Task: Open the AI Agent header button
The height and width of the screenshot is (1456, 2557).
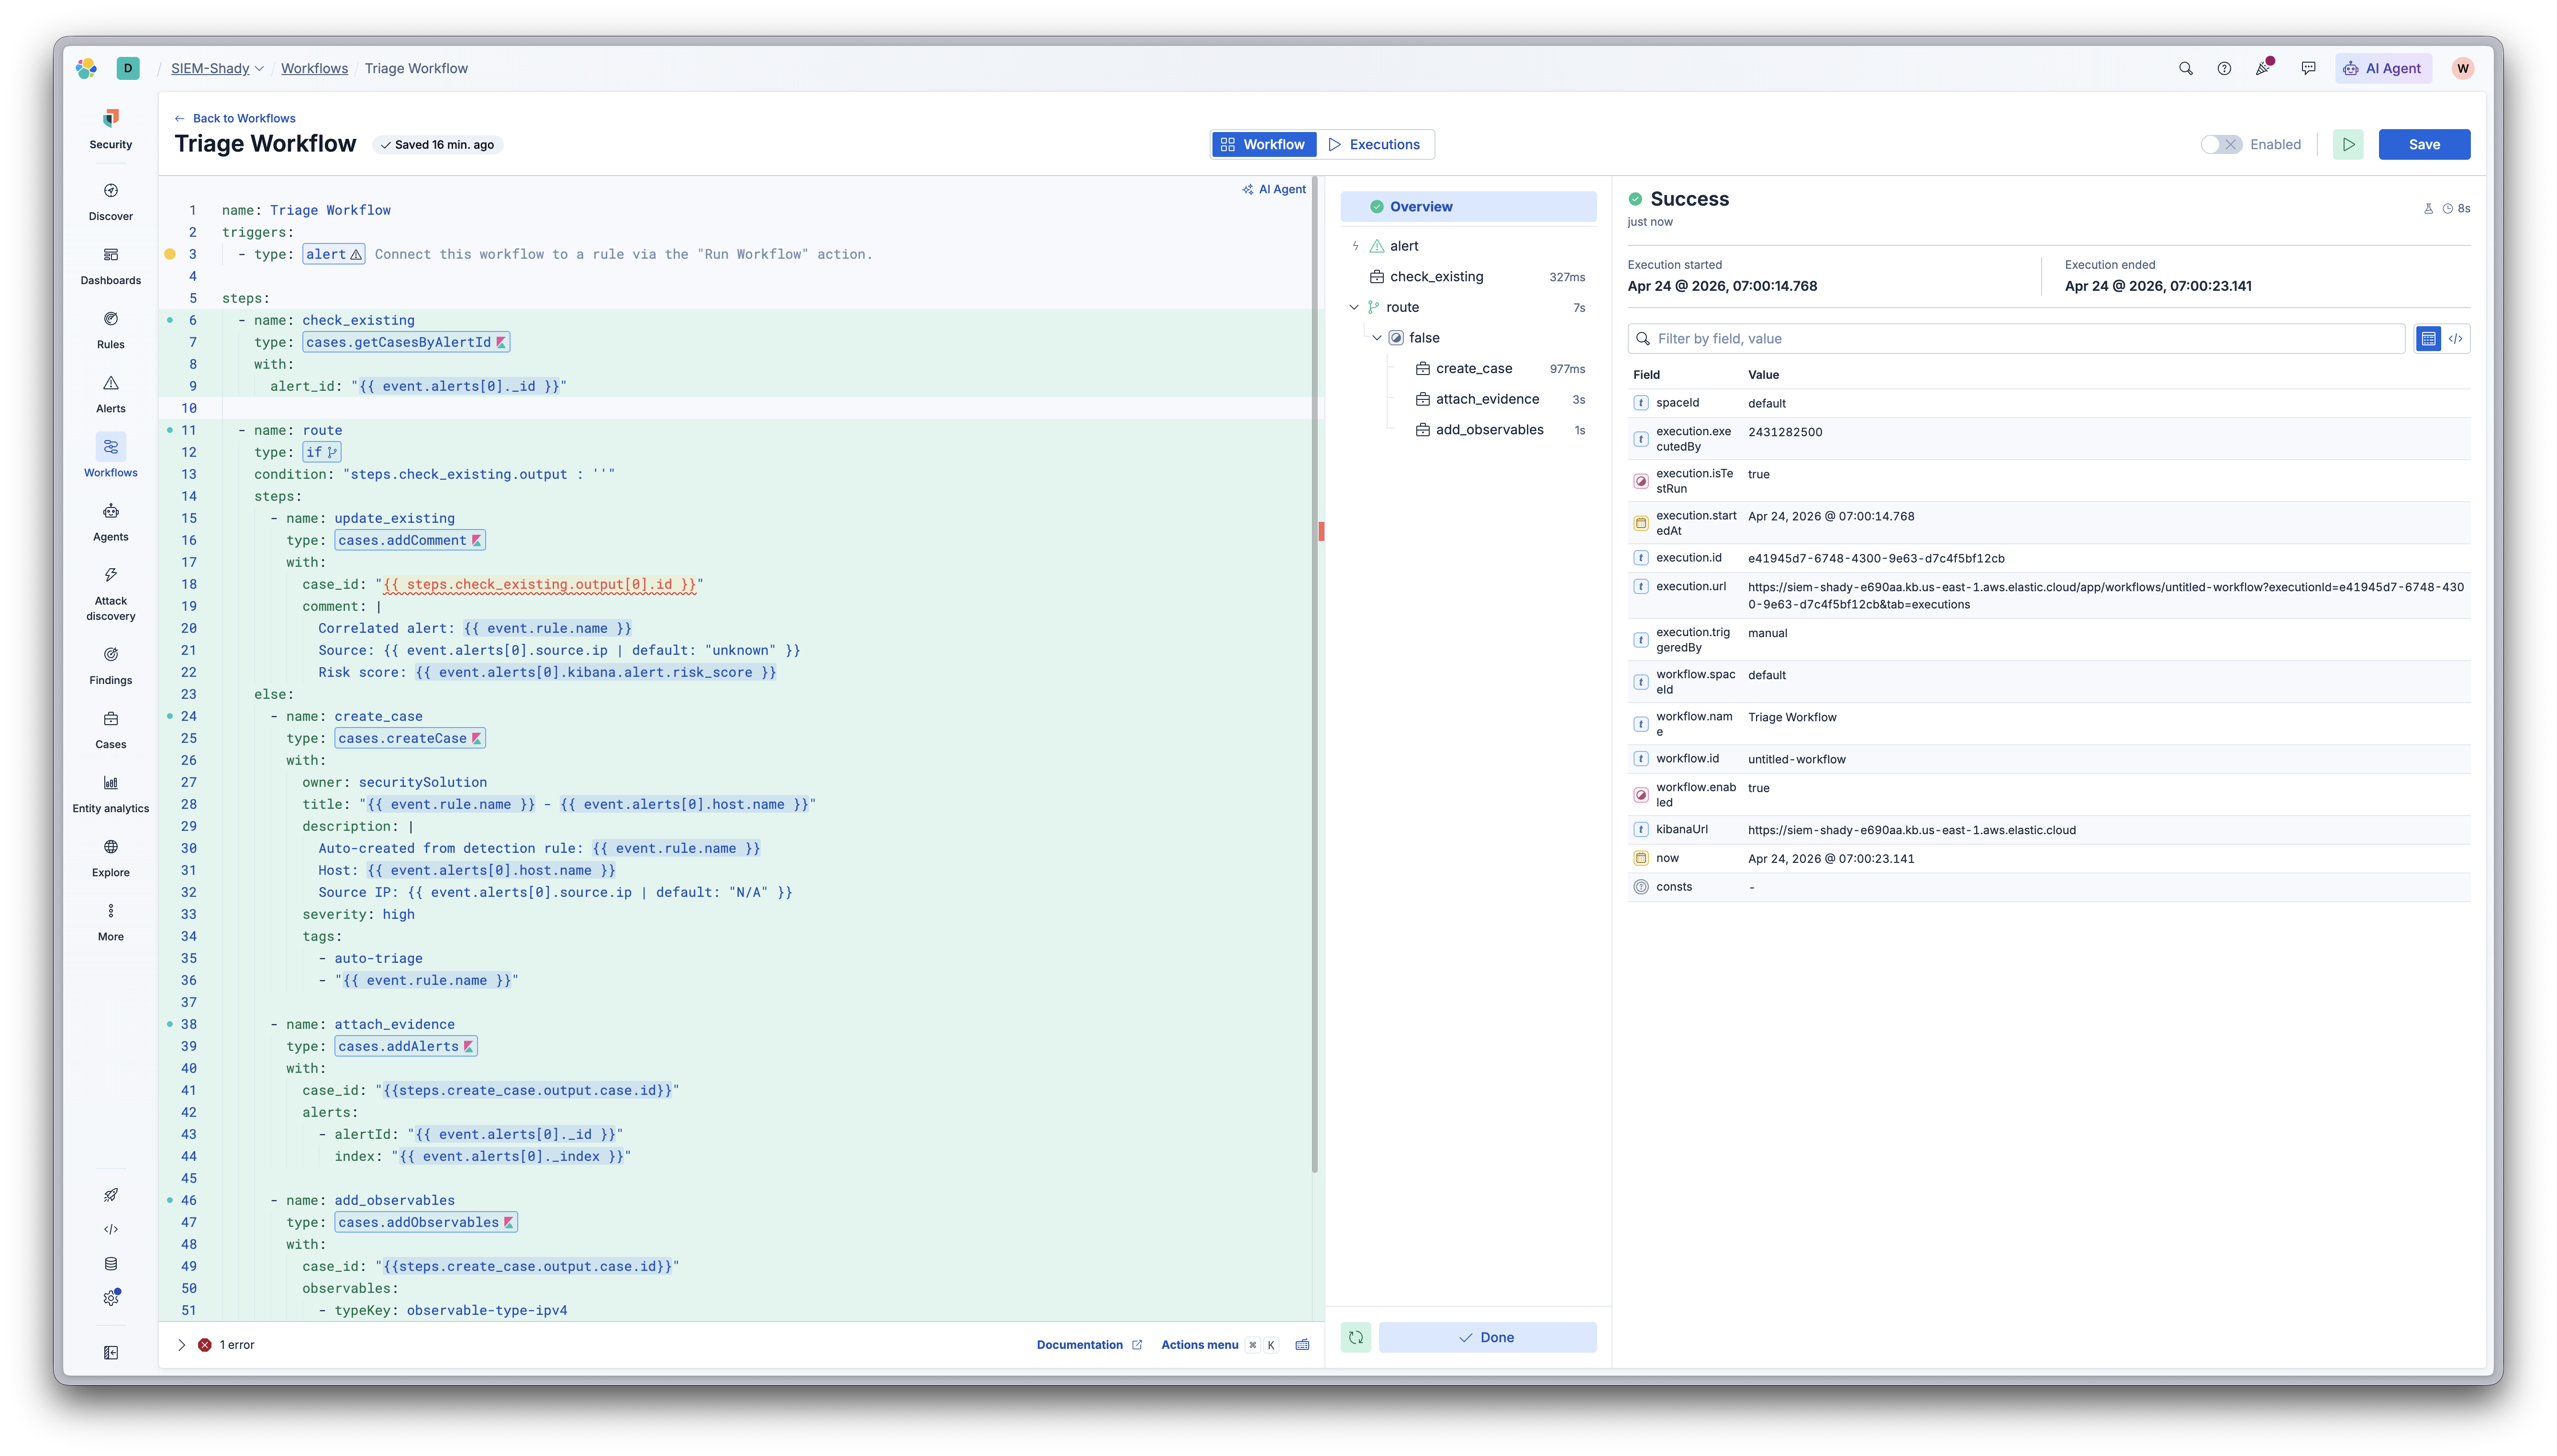Action: 2382,68
